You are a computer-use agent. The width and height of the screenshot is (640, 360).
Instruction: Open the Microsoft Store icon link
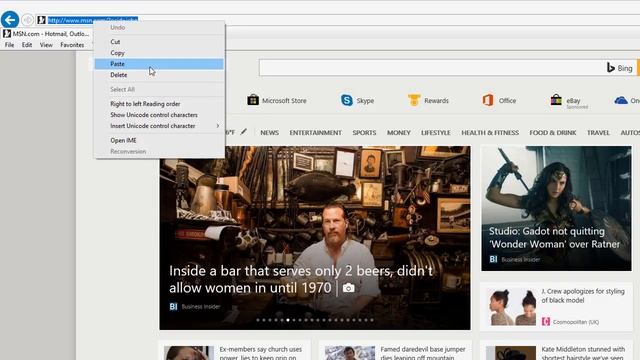253,100
